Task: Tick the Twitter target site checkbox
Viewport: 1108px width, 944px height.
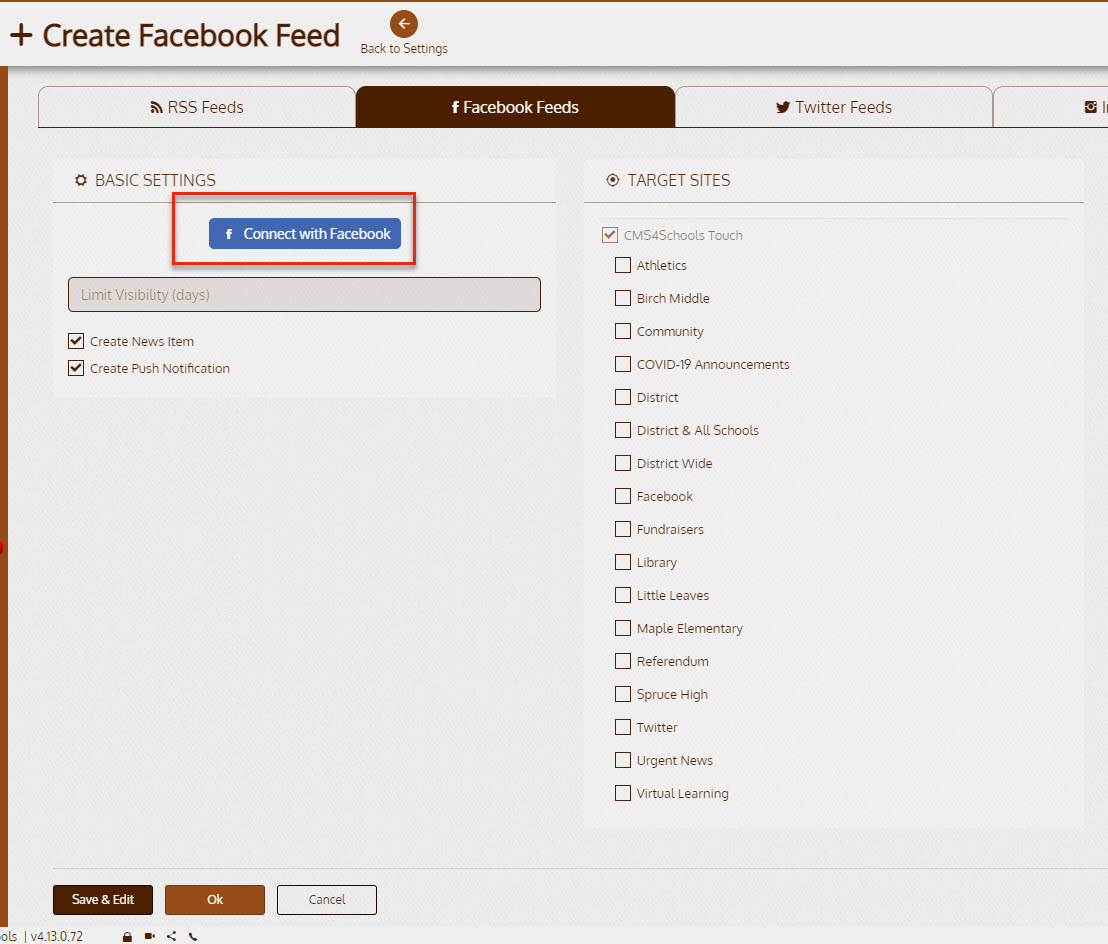Action: click(x=623, y=727)
